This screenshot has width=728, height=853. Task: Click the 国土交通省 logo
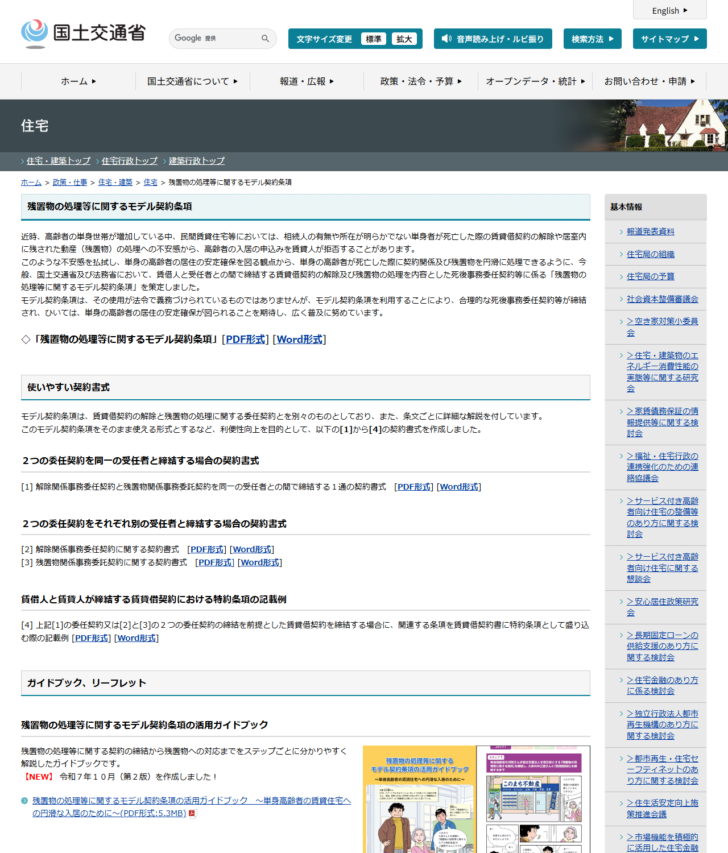coord(83,34)
